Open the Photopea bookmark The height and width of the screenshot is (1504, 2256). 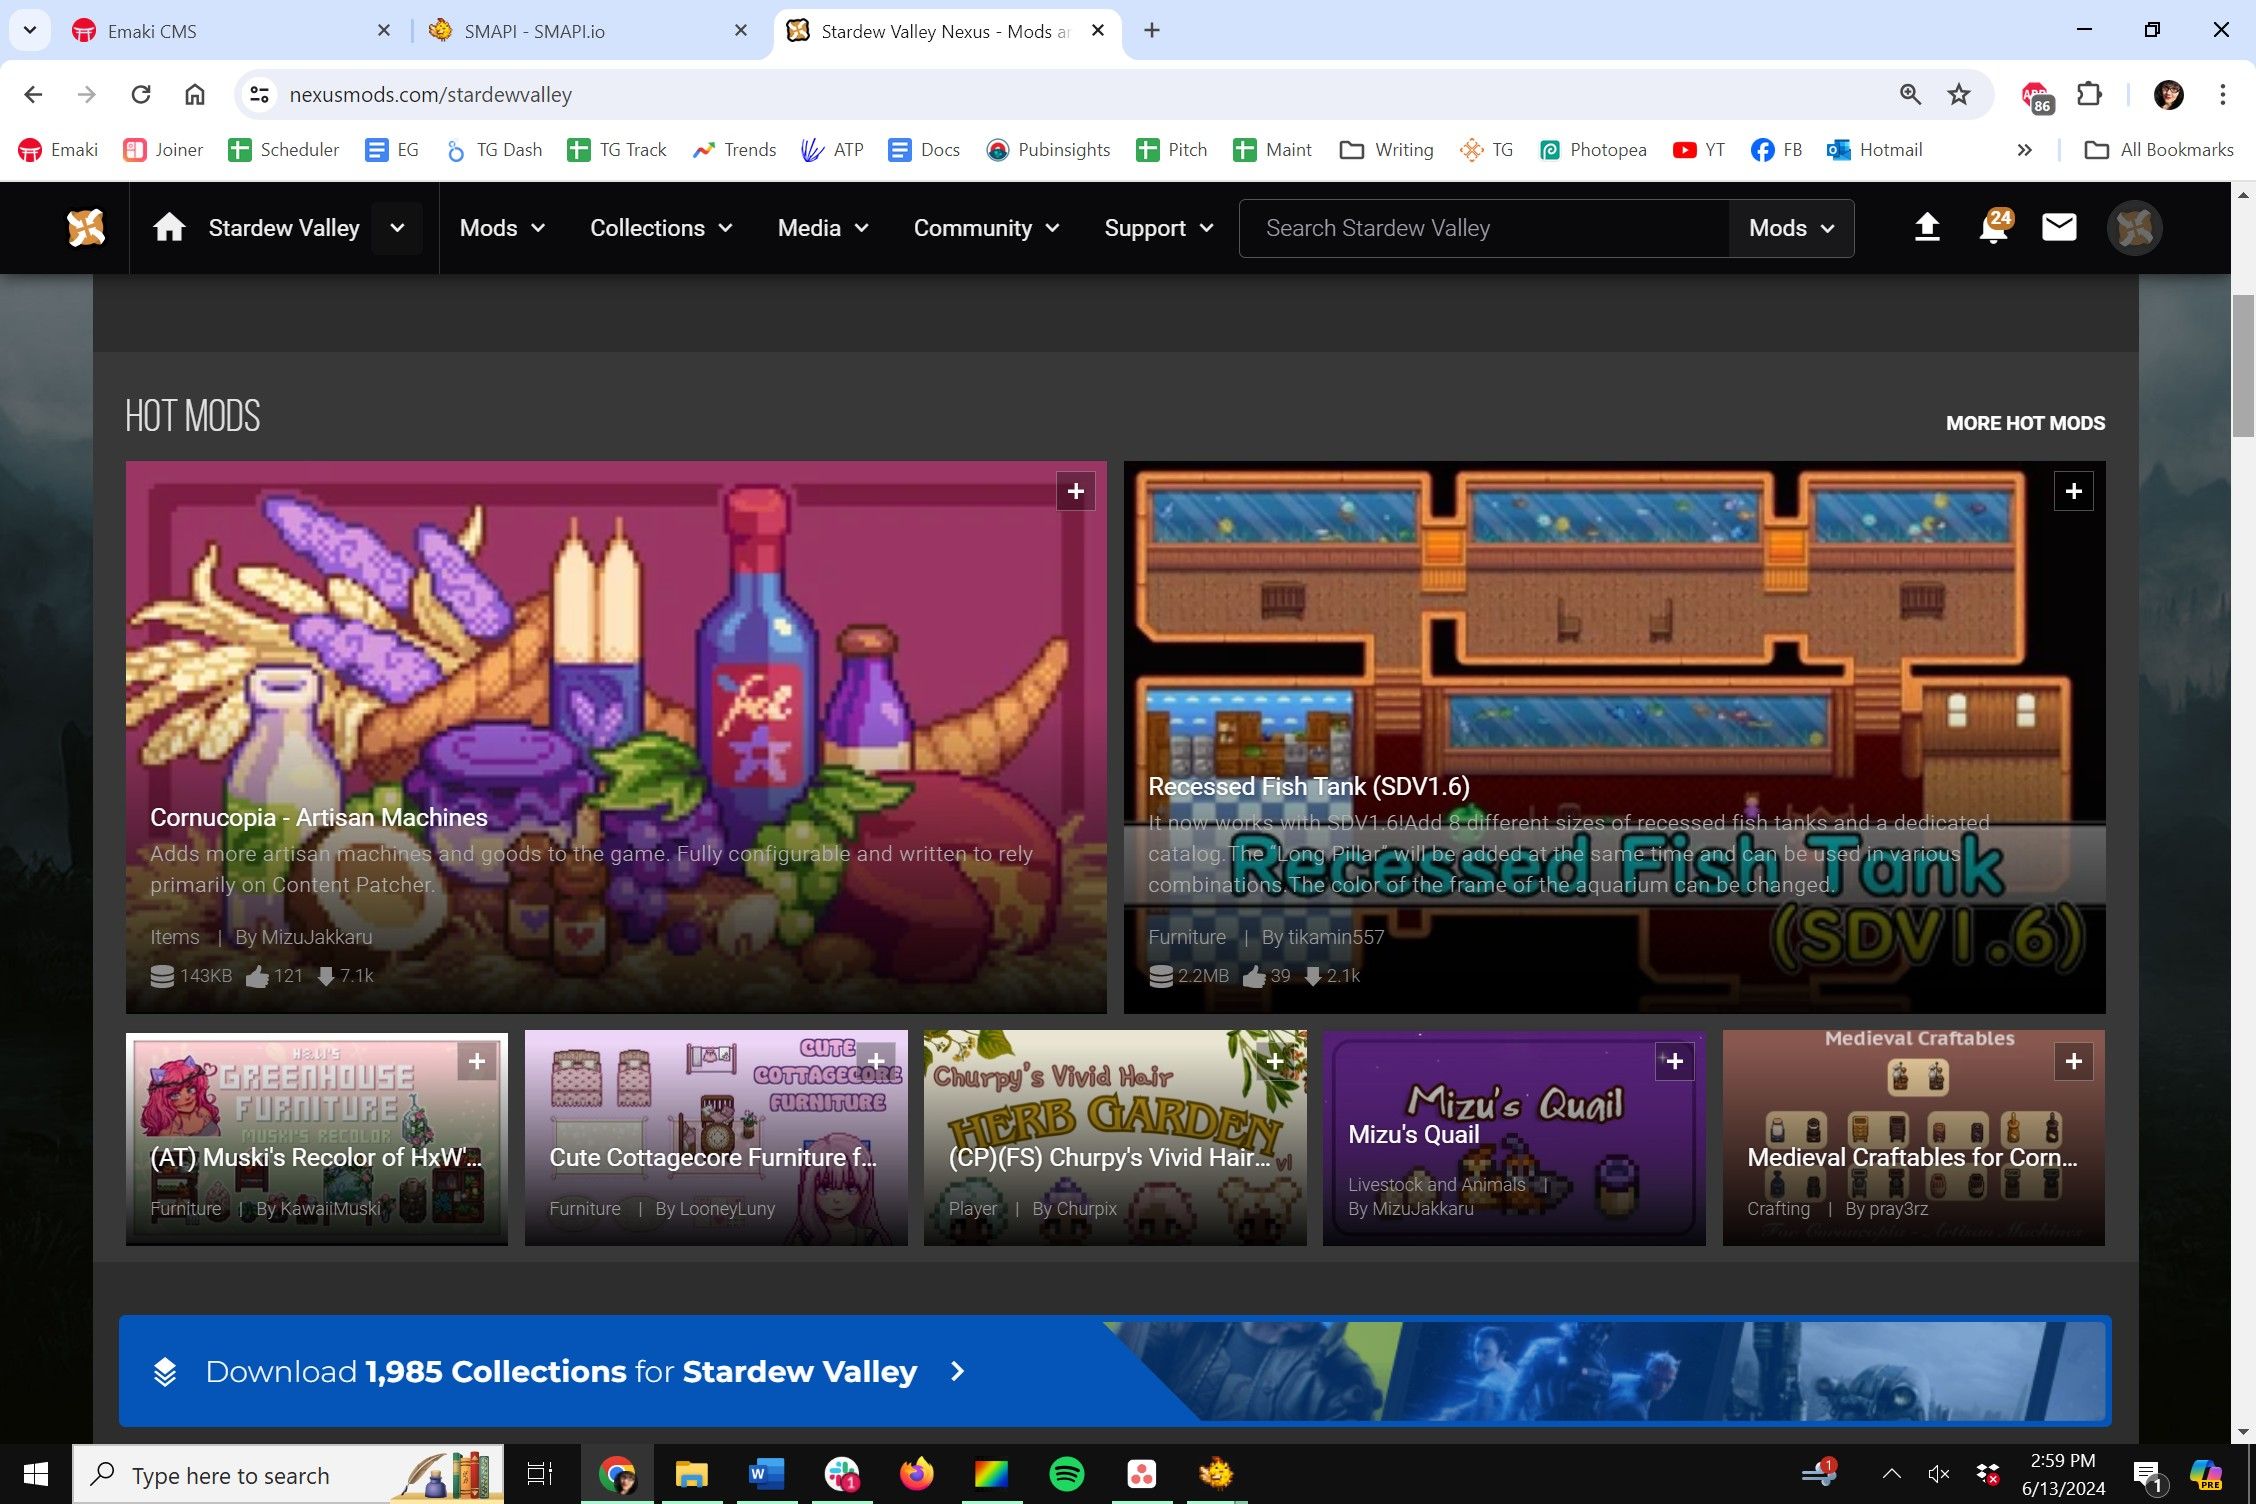(1592, 150)
